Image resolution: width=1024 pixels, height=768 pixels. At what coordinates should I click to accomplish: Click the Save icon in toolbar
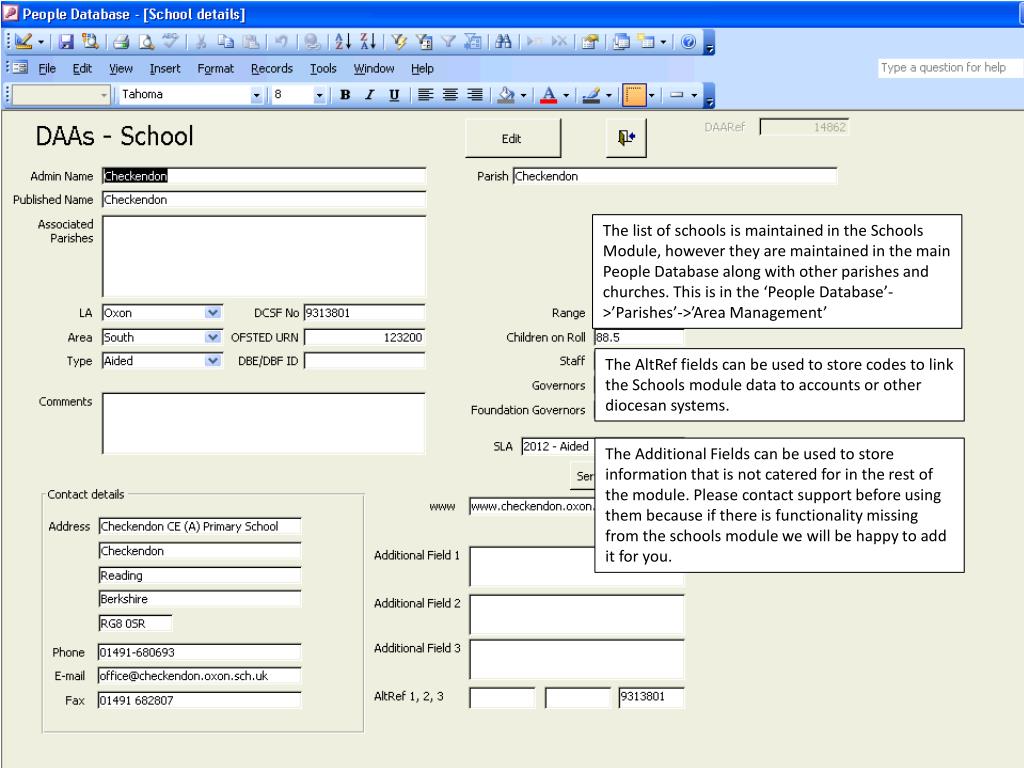click(66, 42)
